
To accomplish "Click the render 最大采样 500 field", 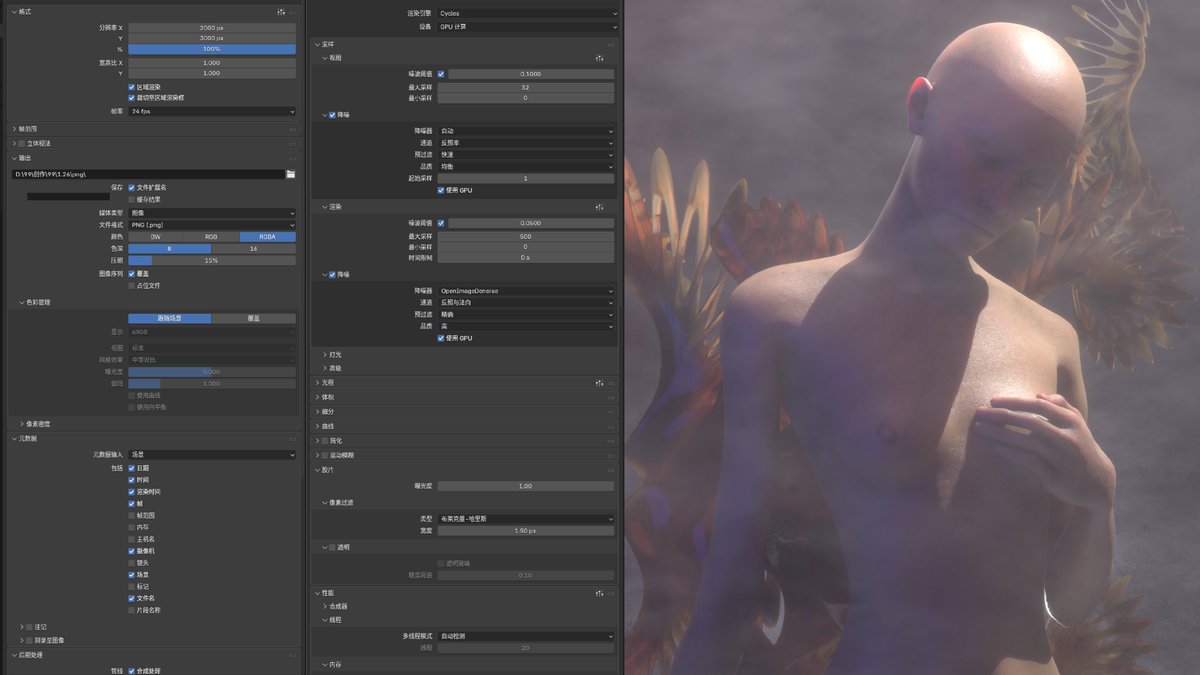I will pyautogui.click(x=526, y=236).
